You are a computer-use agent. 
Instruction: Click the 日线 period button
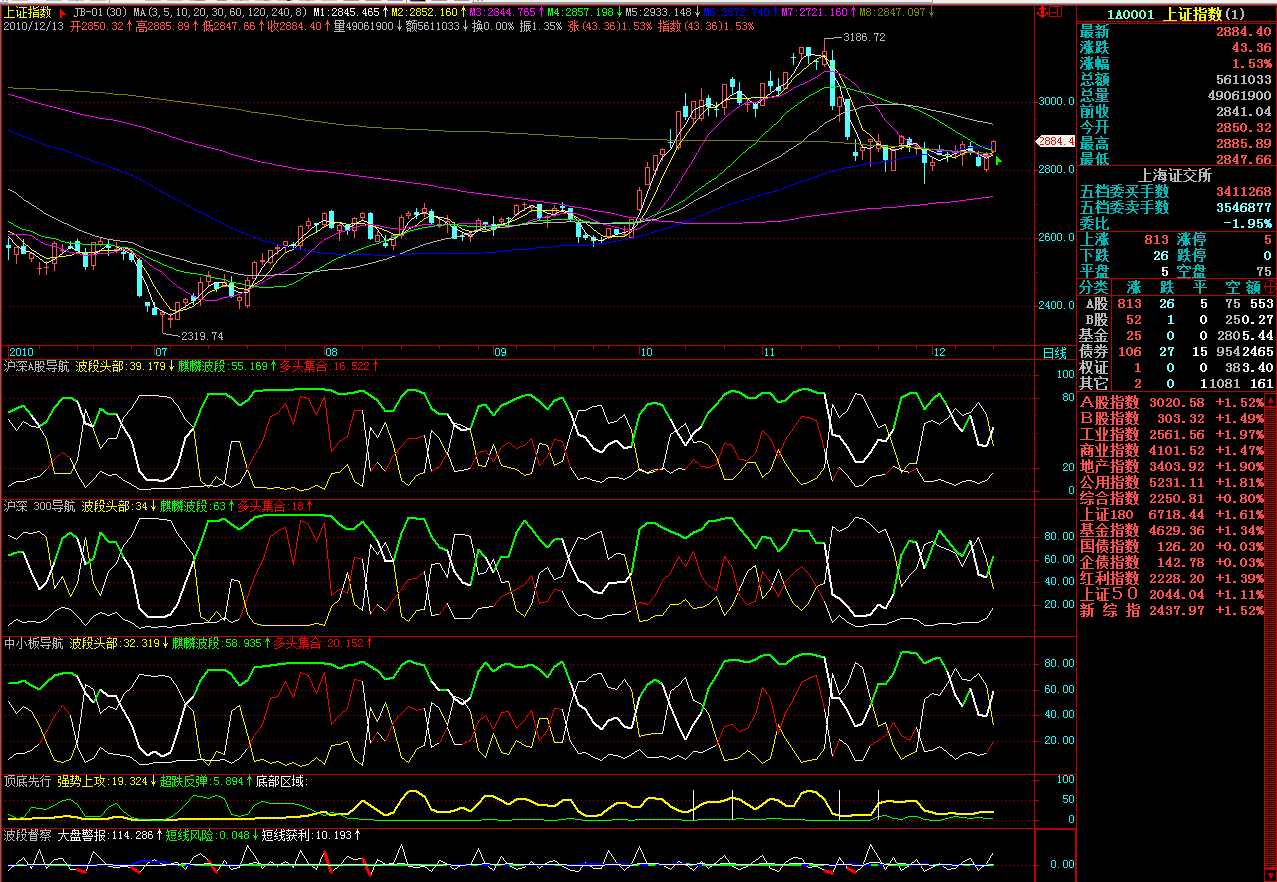click(1055, 353)
